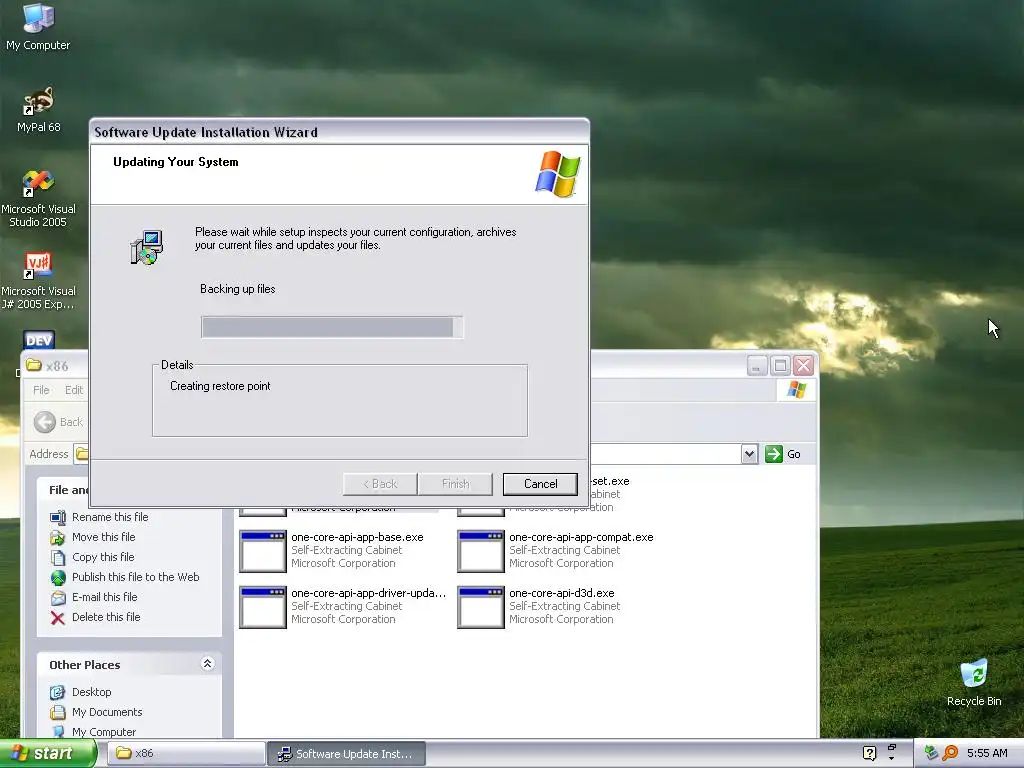The image size is (1024, 768).
Task: Click the Windows logo in wizard header
Action: tap(558, 174)
